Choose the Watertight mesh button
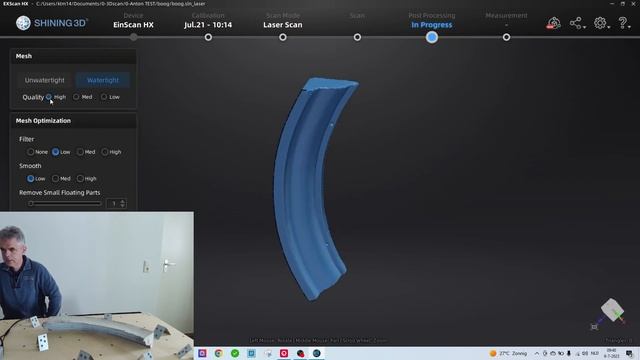The width and height of the screenshot is (640, 360). (x=103, y=80)
